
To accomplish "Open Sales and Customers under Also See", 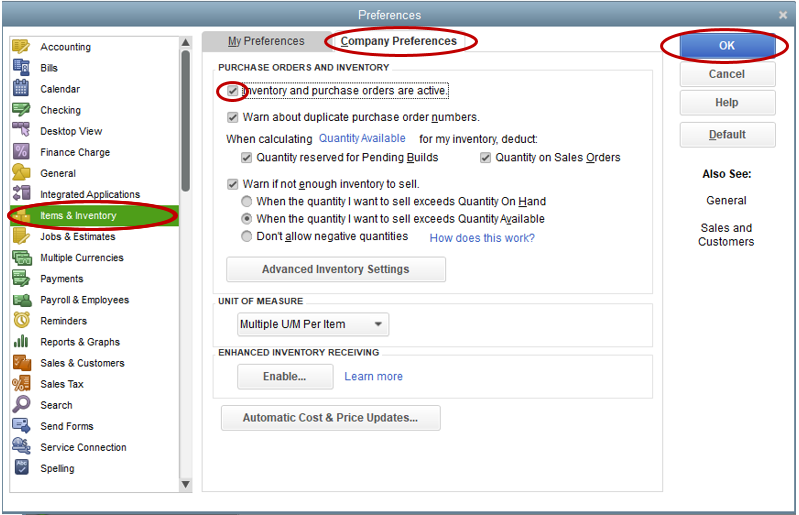I will (726, 235).
